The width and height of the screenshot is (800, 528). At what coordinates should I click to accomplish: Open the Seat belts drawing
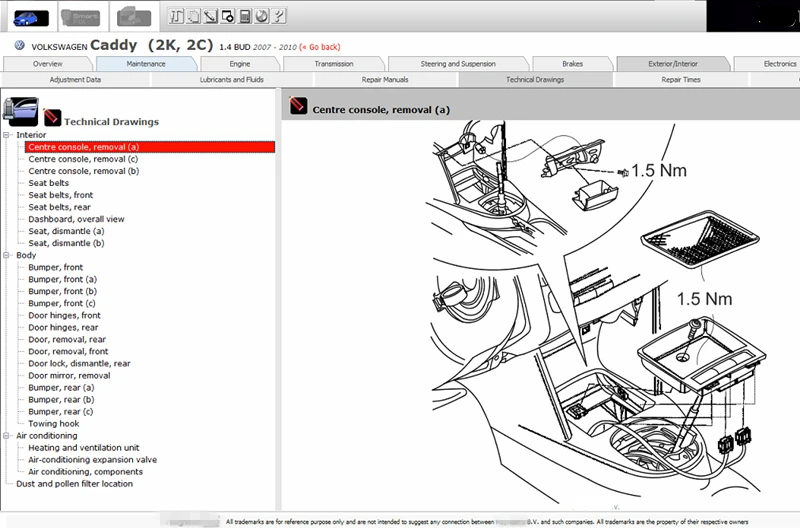pos(48,183)
